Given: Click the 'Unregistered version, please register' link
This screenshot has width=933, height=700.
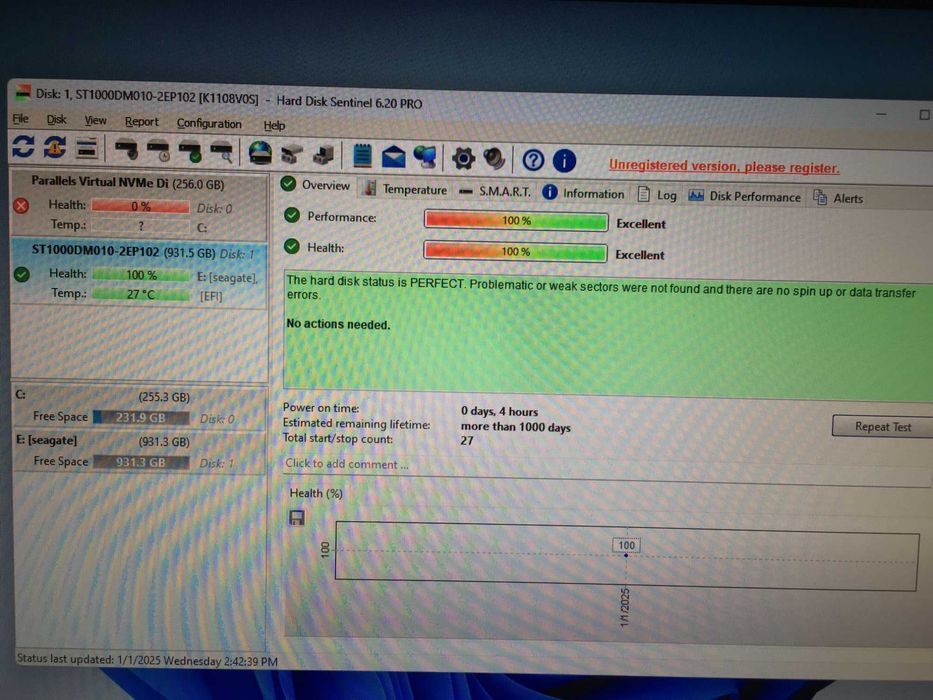Looking at the screenshot, I should coord(724,166).
